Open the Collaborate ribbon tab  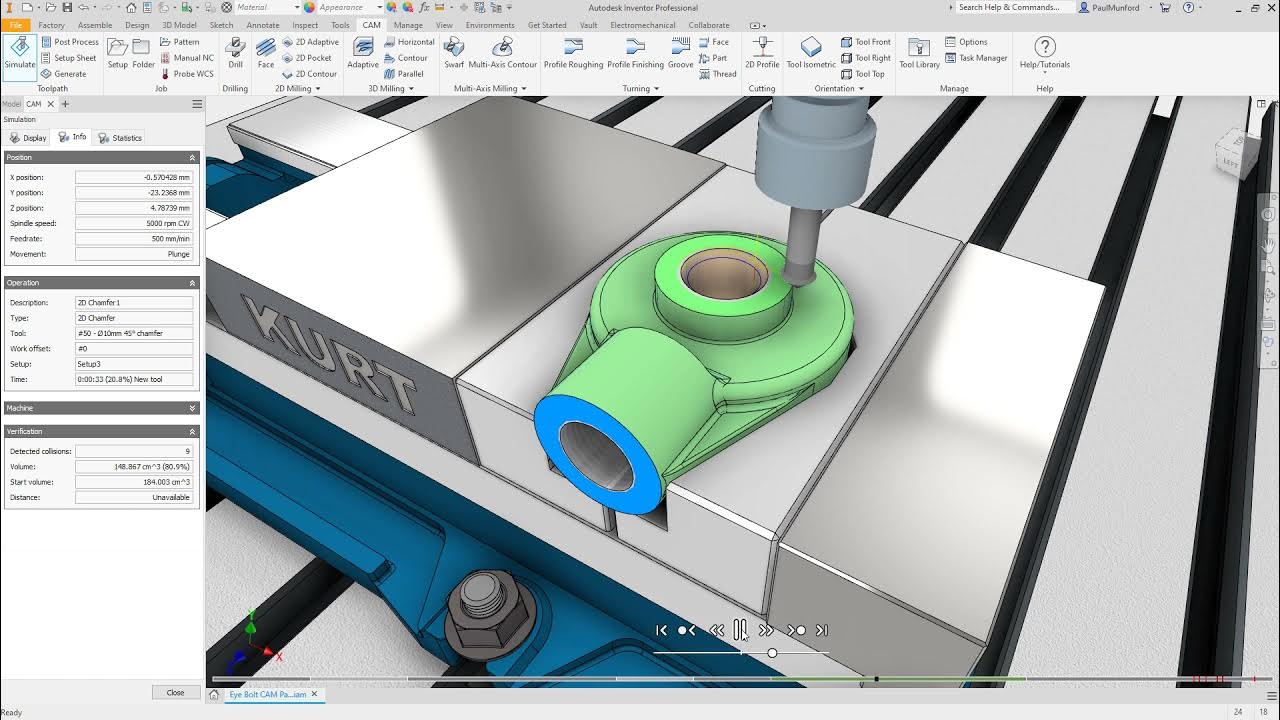click(x=709, y=25)
